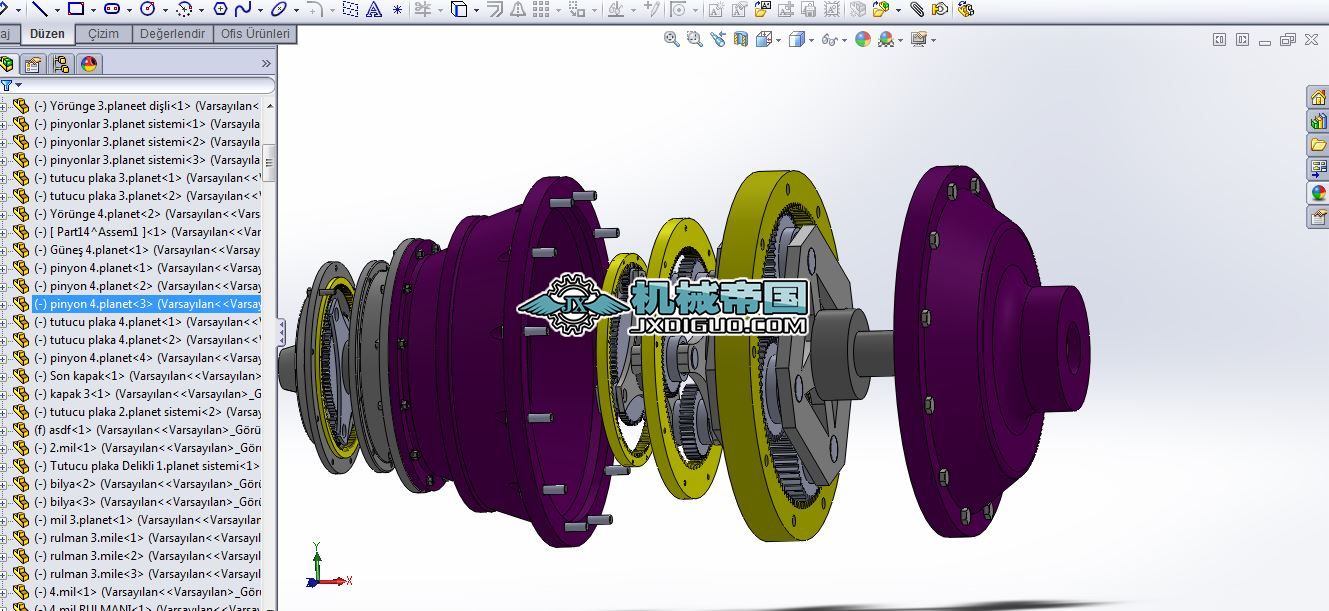The width and height of the screenshot is (1329, 611).
Task: Expand the Son kapak<1> component node
Action: (3, 376)
